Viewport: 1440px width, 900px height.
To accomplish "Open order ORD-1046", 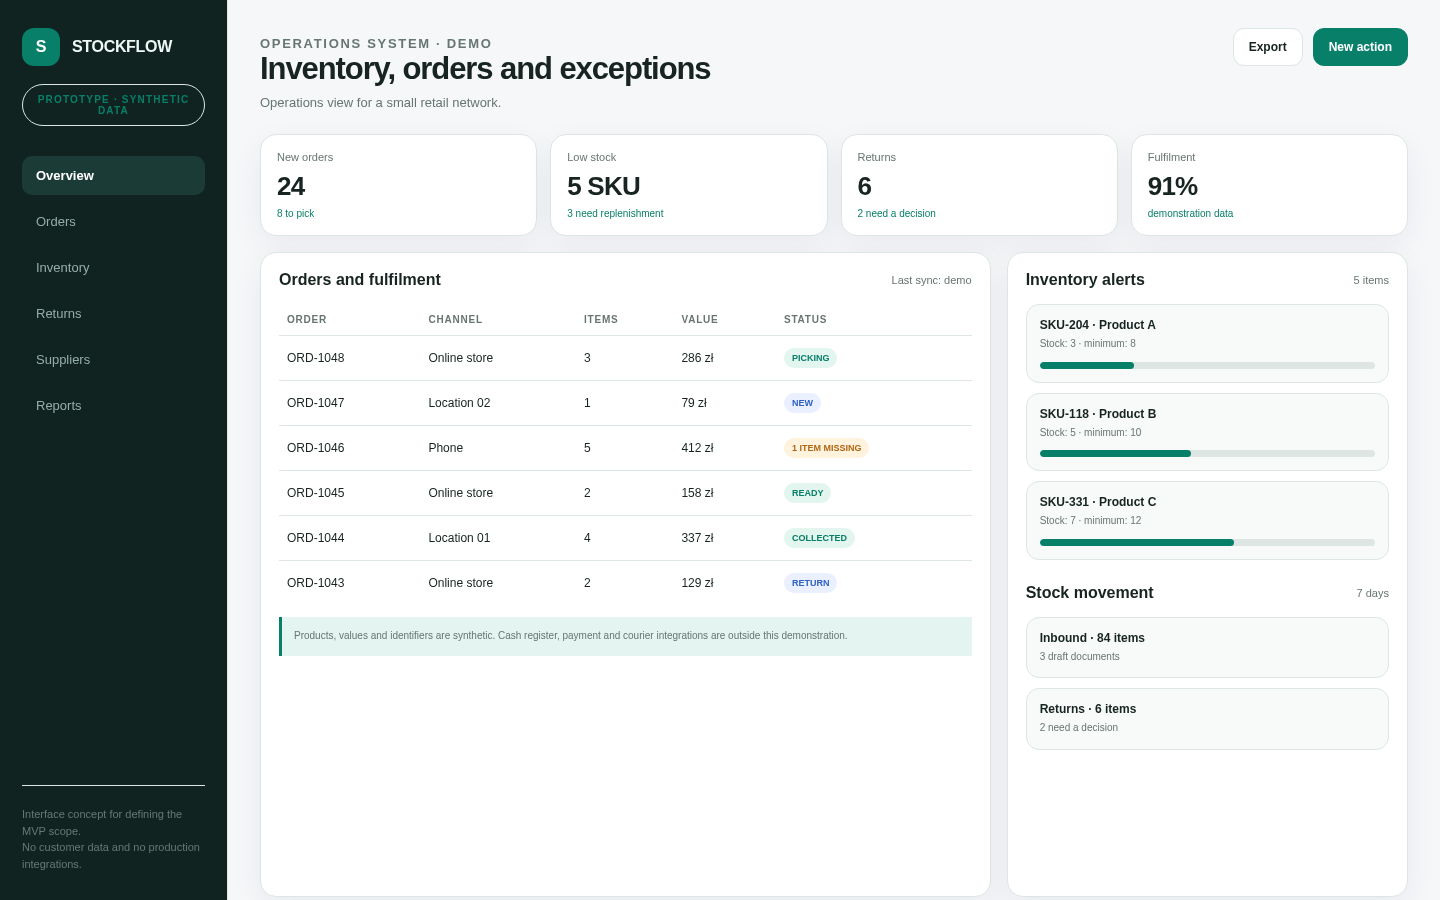I will pos(625,448).
